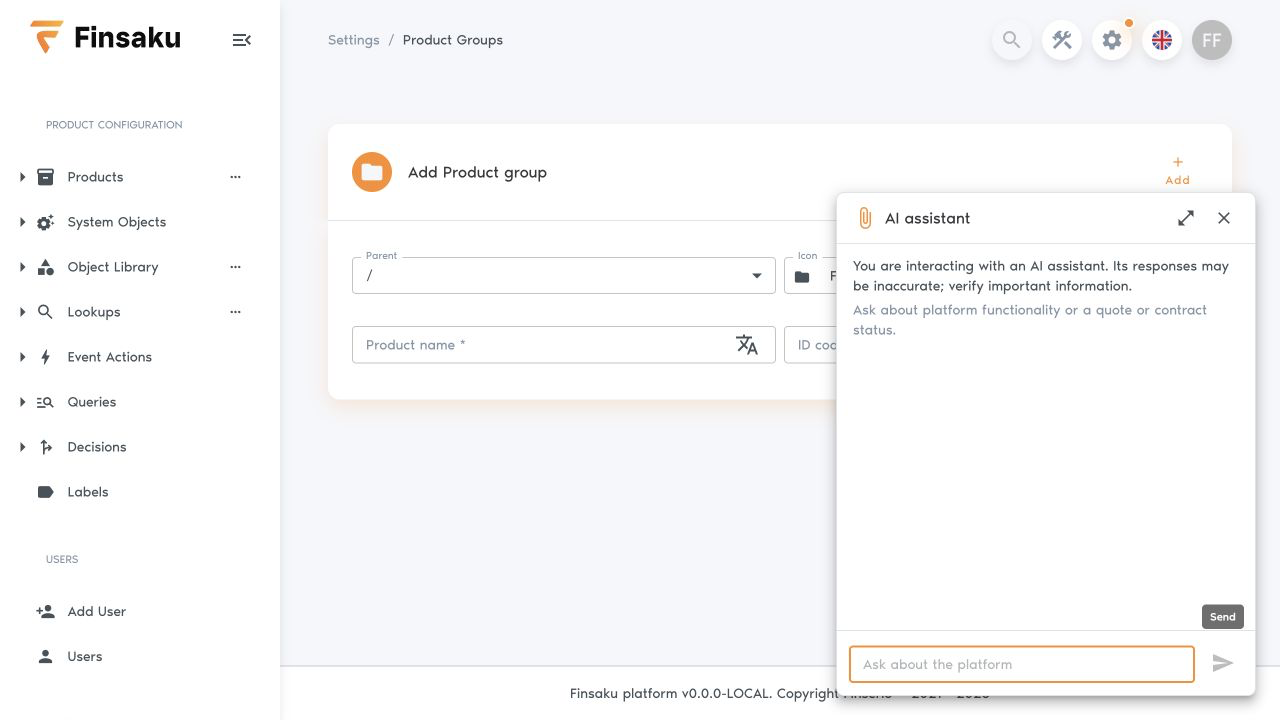
Task: Click the translate icon in Product name
Action: (x=747, y=345)
